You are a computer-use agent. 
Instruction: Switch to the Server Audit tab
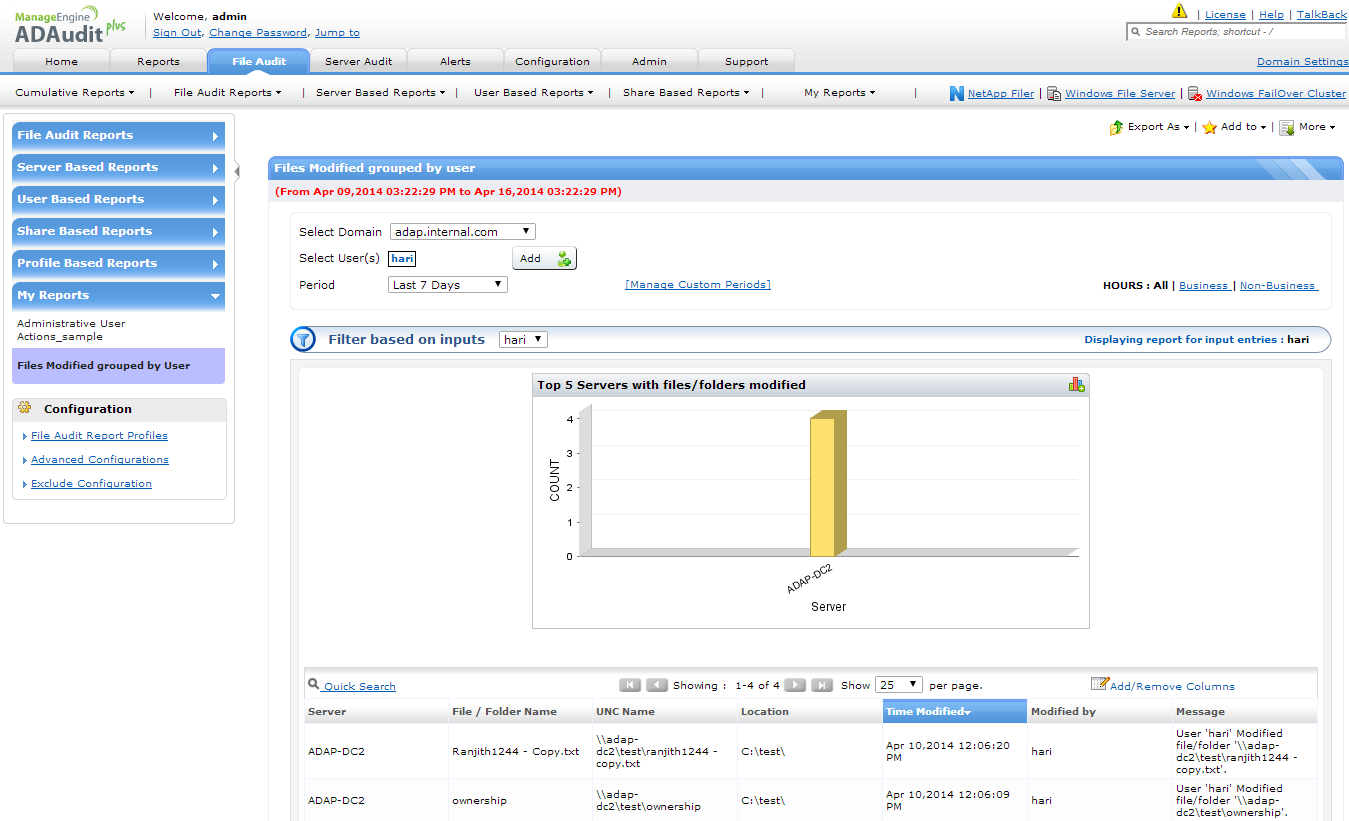click(358, 61)
